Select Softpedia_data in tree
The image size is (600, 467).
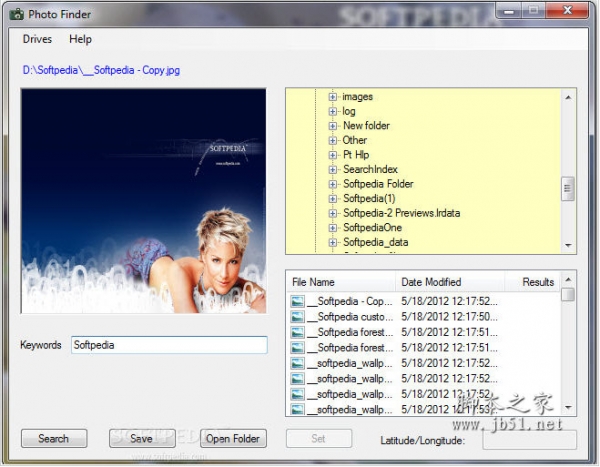coord(375,242)
